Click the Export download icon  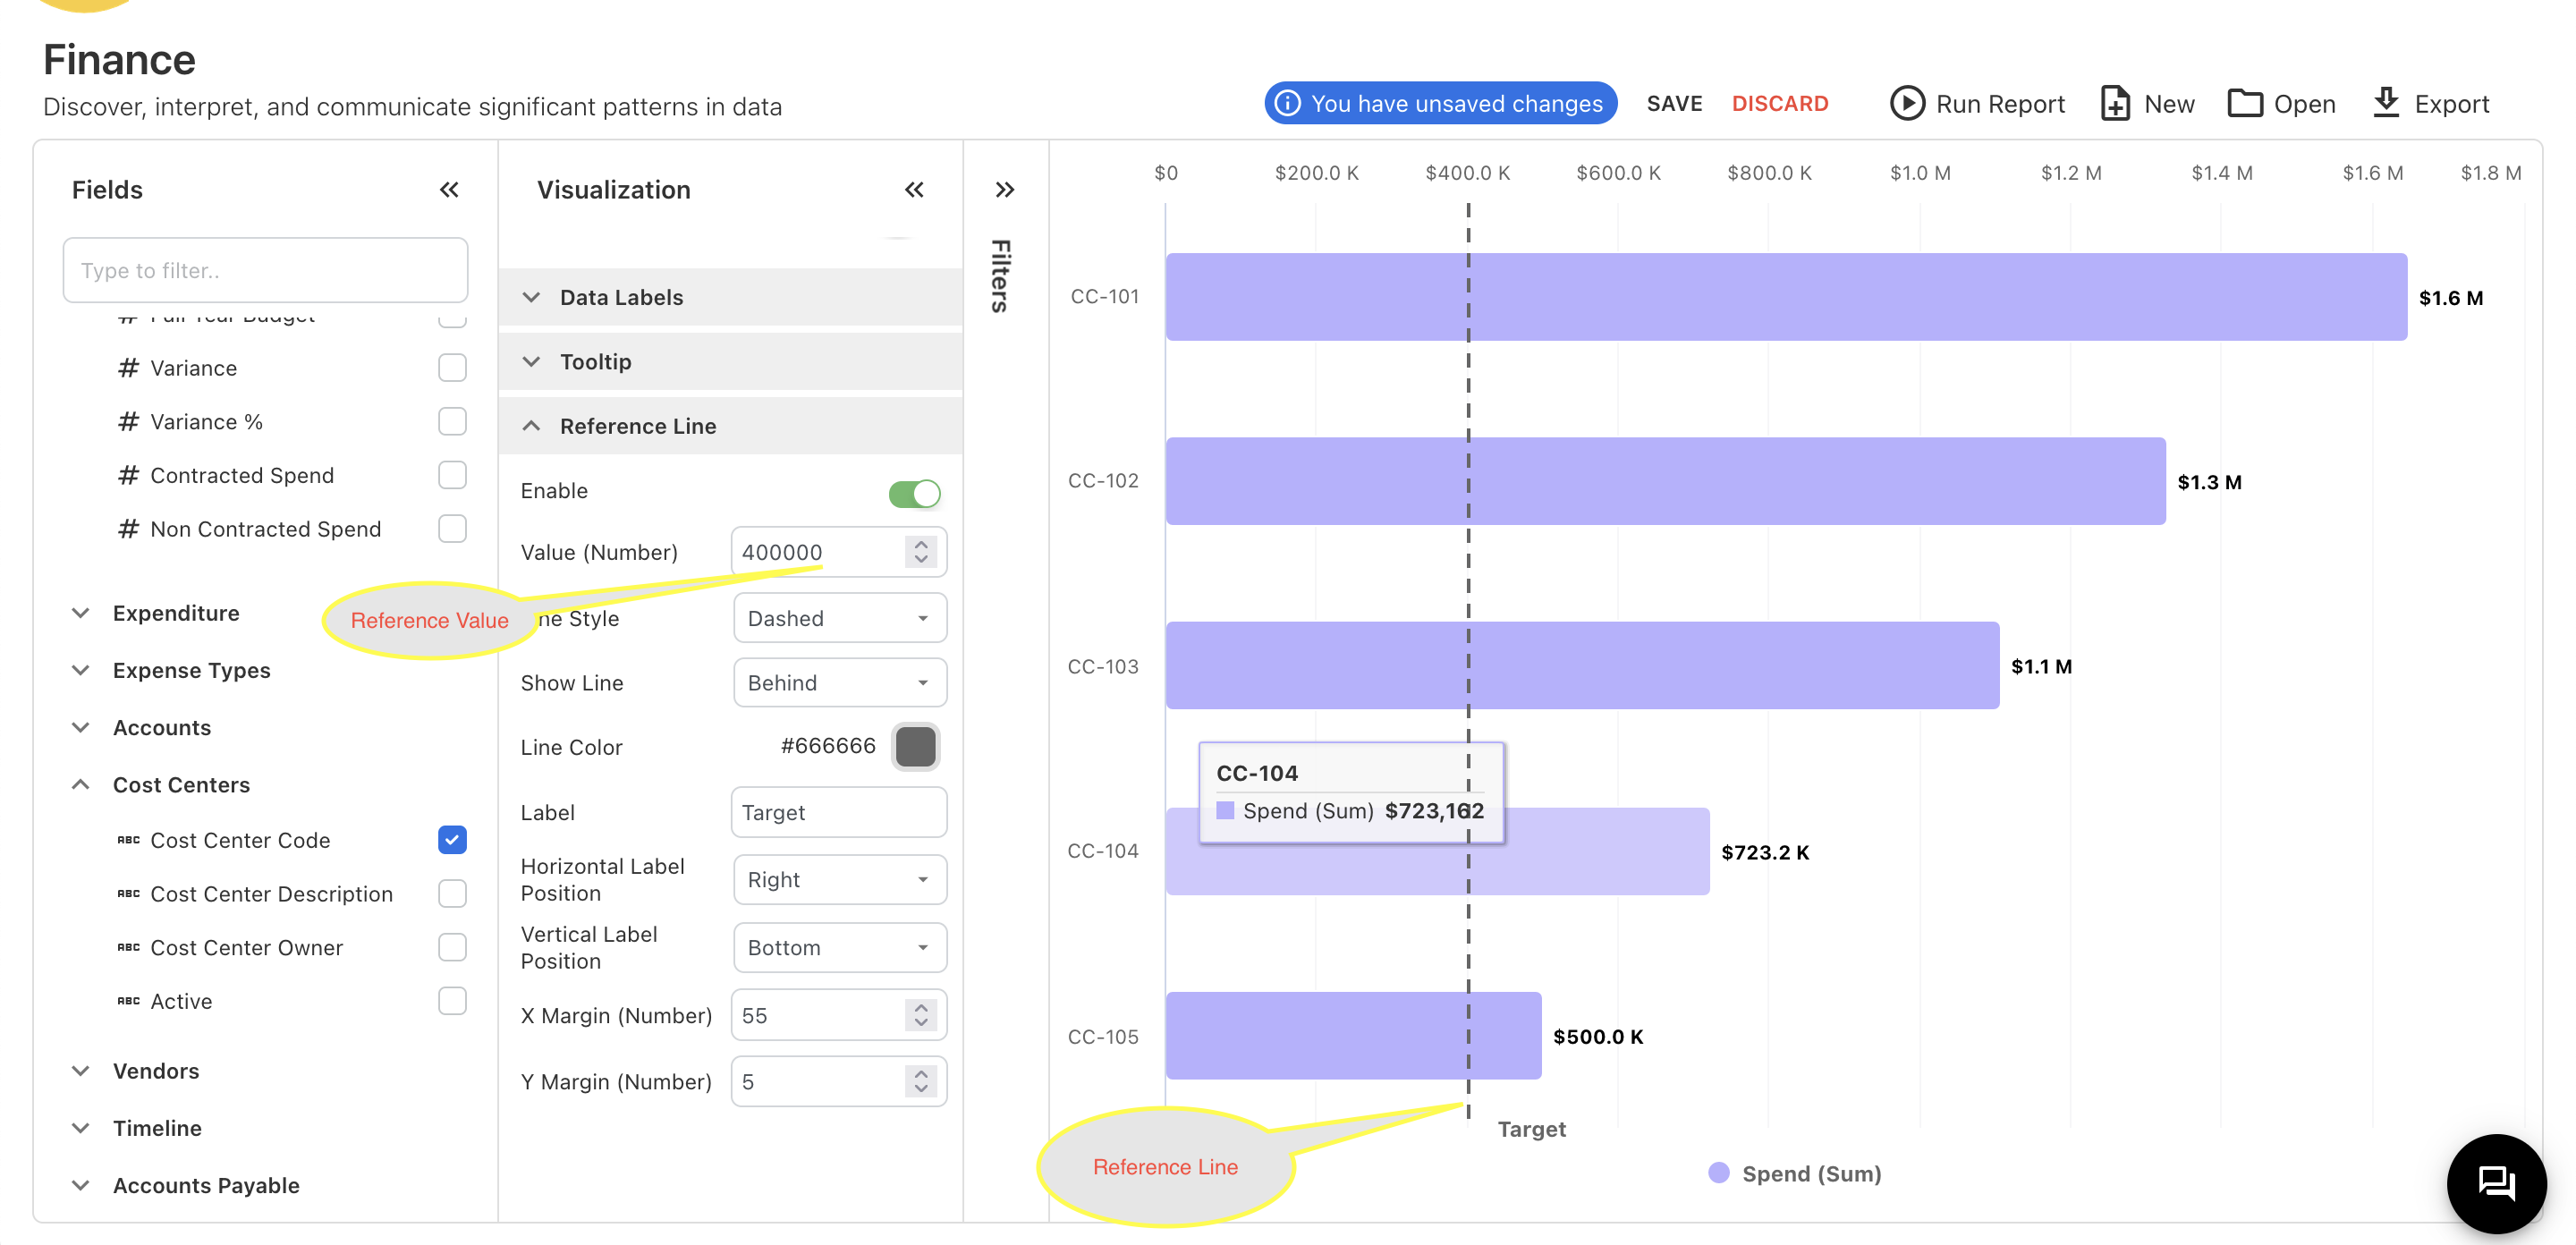[2386, 102]
